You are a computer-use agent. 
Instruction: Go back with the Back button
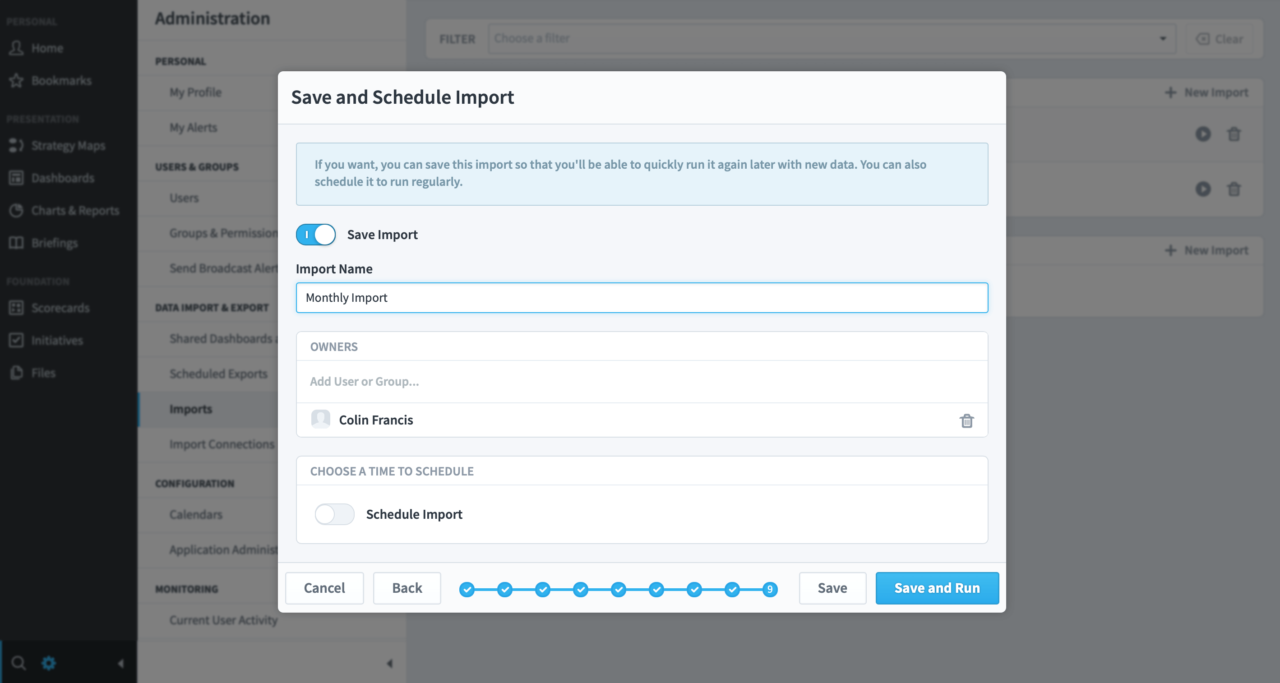[407, 588]
